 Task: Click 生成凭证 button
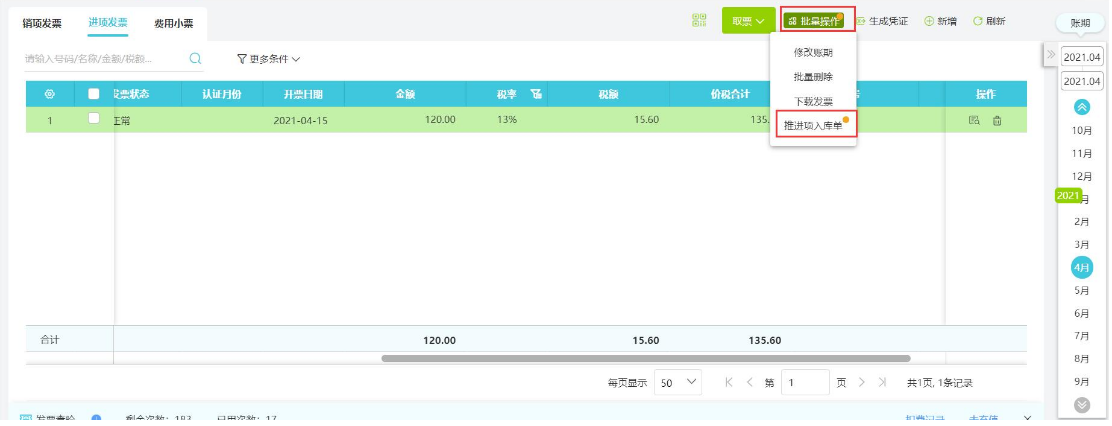(x=882, y=21)
